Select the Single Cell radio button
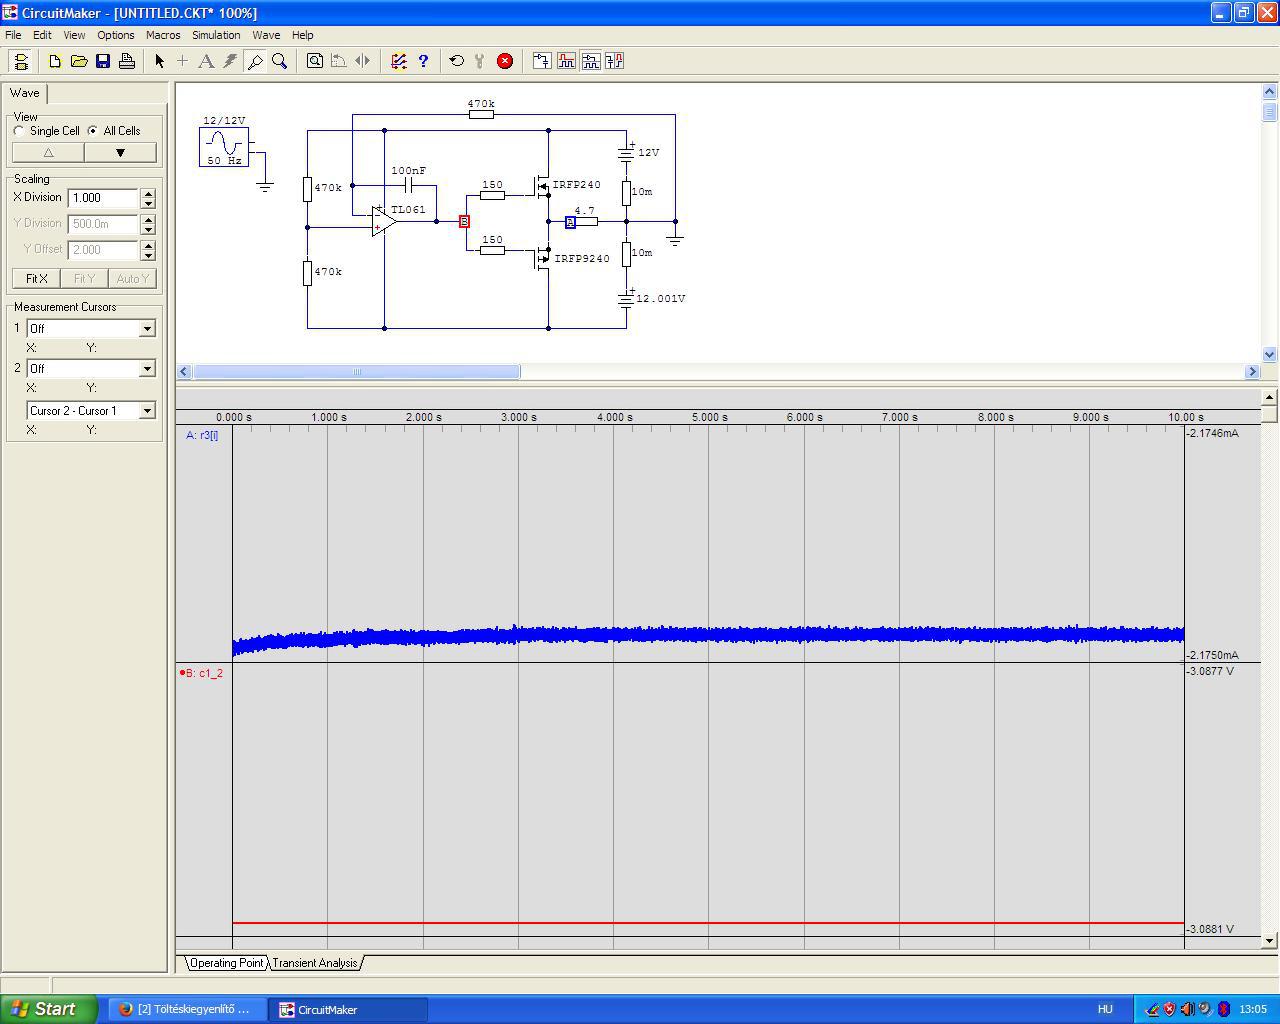Image resolution: width=1280 pixels, height=1024 pixels. click(x=19, y=131)
